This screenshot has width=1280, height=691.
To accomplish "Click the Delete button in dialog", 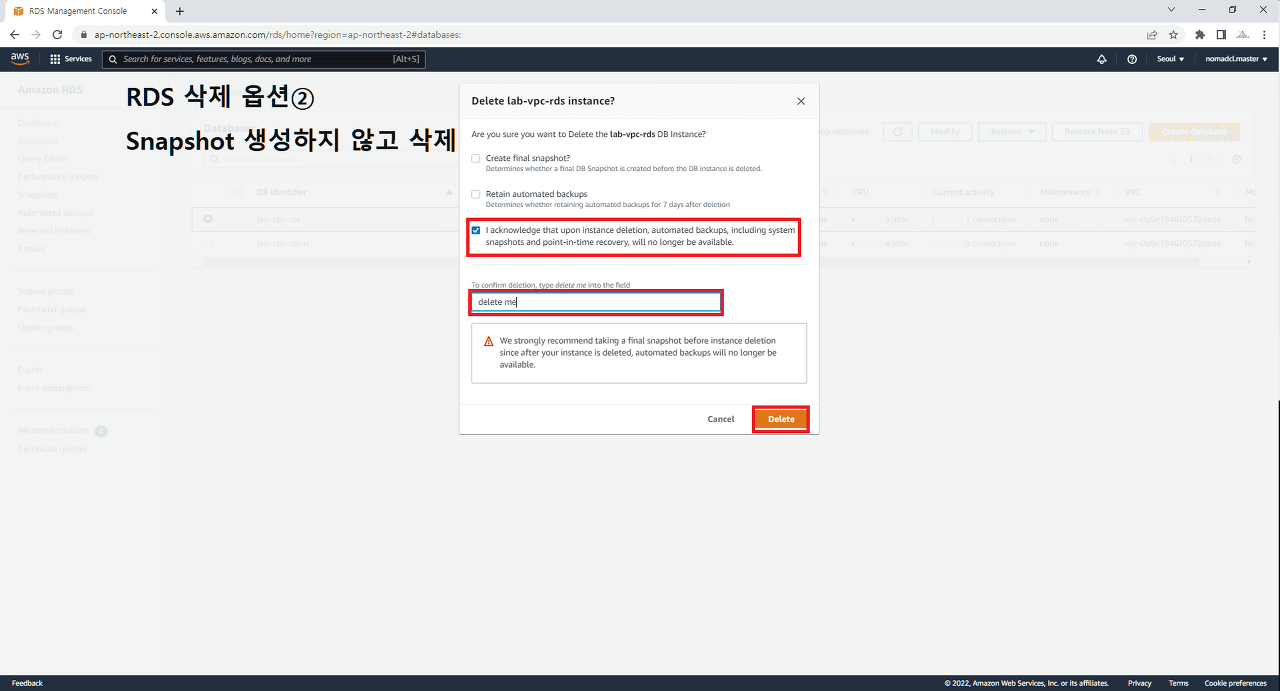I will tap(781, 419).
